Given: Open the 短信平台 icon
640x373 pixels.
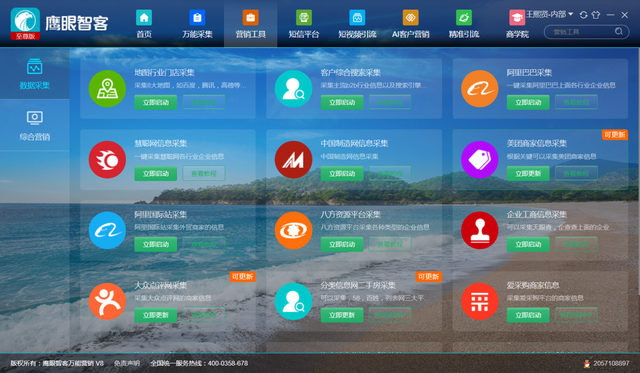Looking at the screenshot, I should (x=304, y=18).
